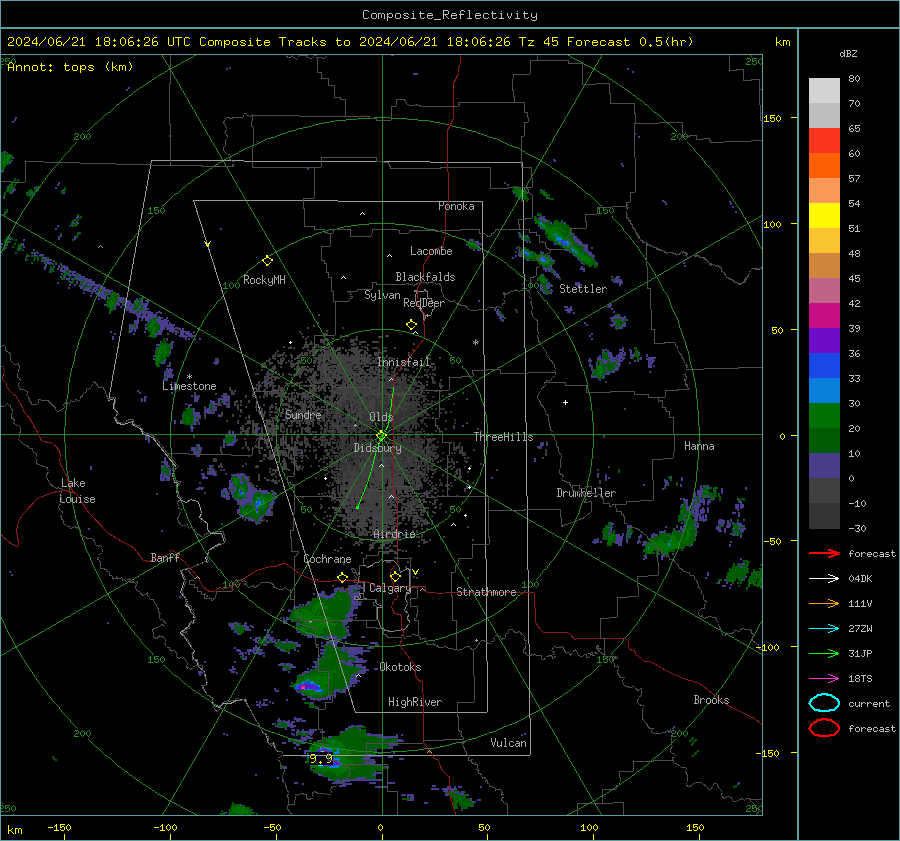
Task: Pick the magenta 39-42 dBZ color swatch
Action: pyautogui.click(x=824, y=316)
